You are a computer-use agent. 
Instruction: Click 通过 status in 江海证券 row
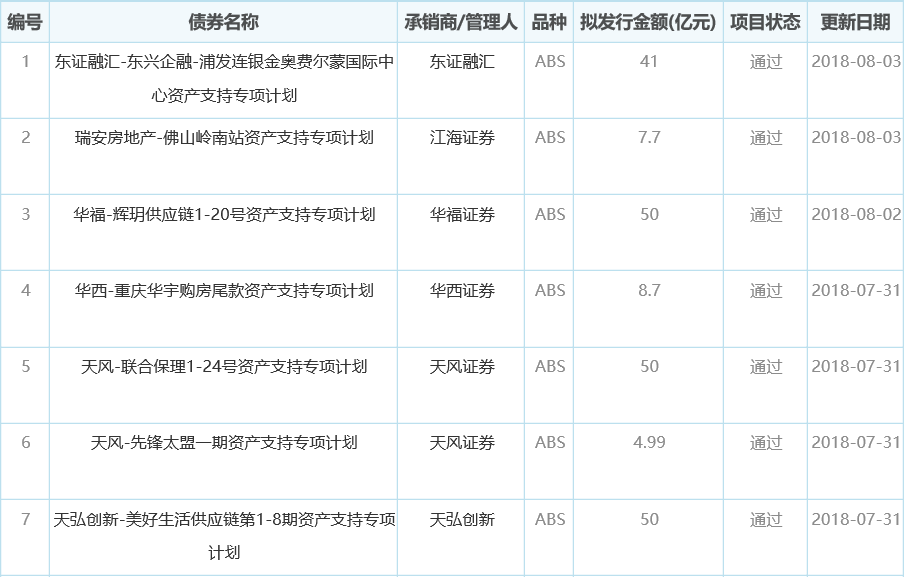[766, 138]
